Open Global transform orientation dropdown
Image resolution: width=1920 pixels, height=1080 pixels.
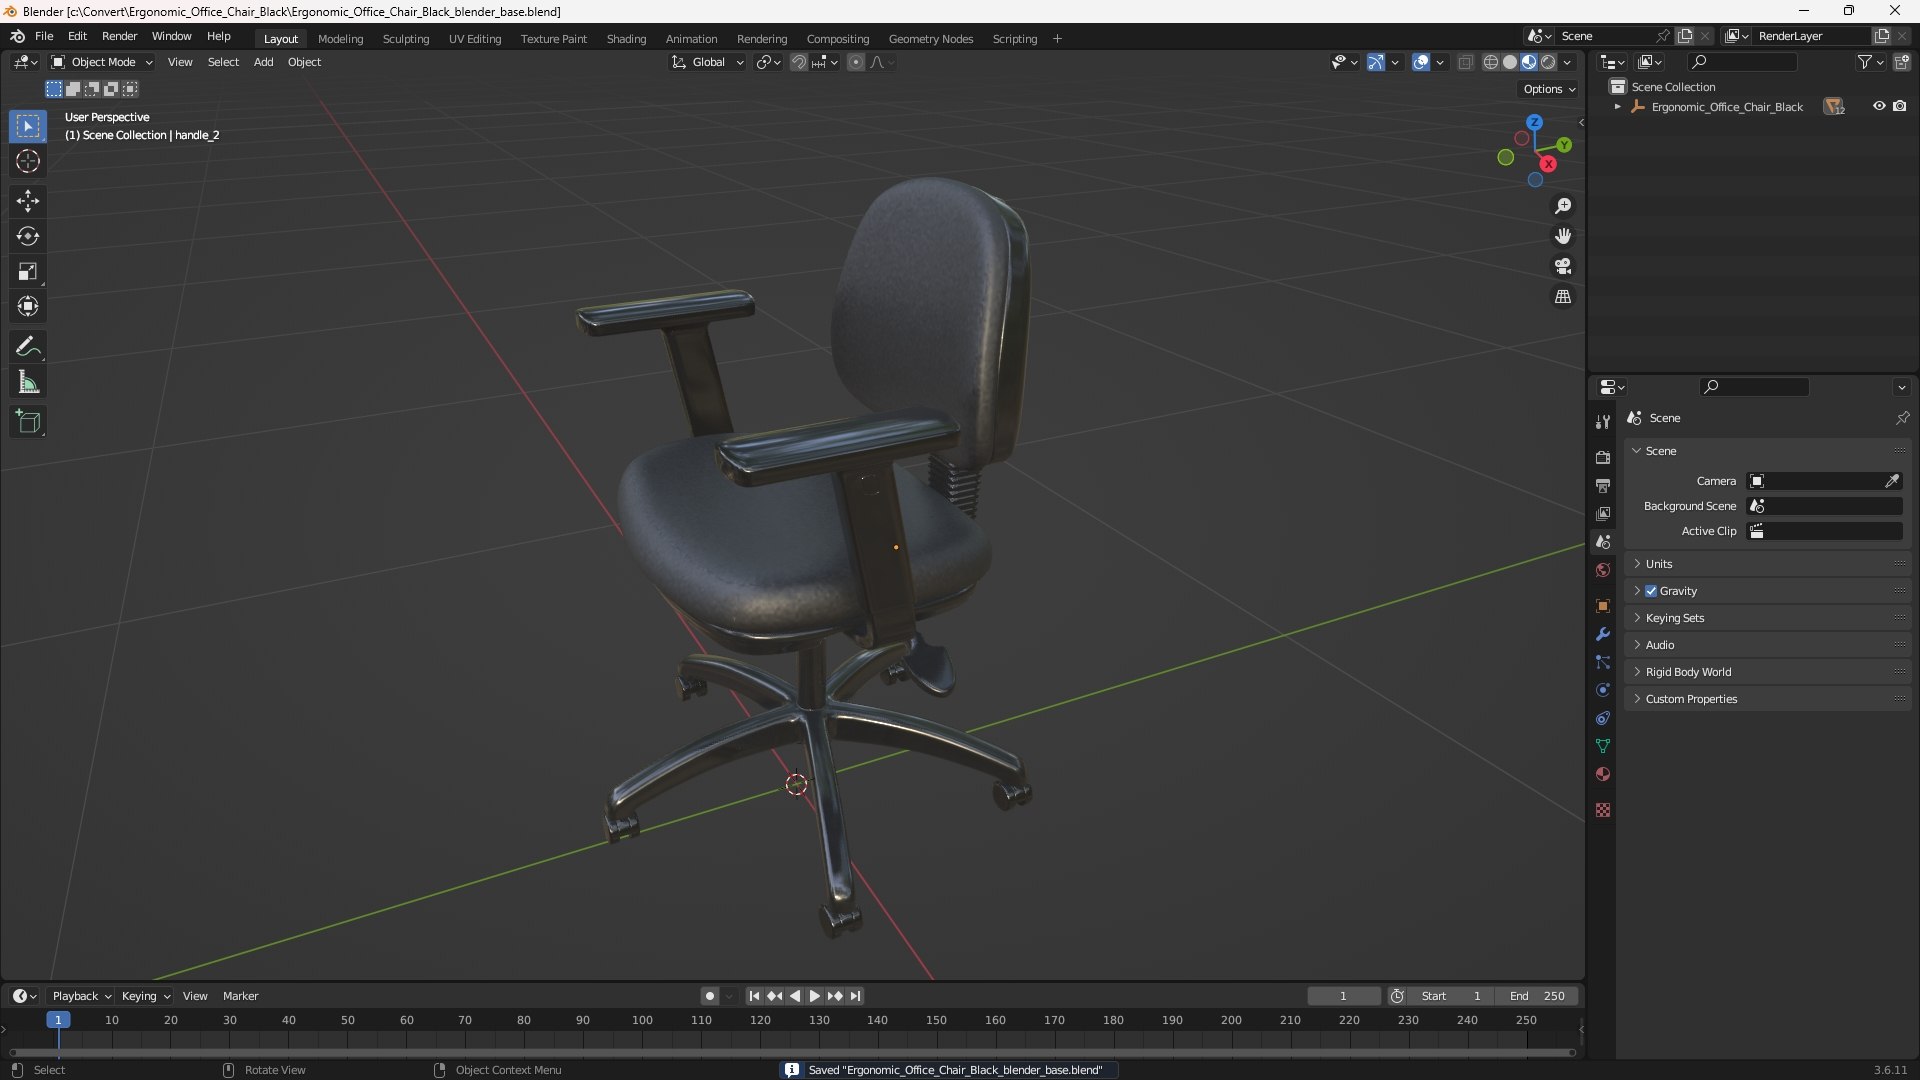point(707,62)
